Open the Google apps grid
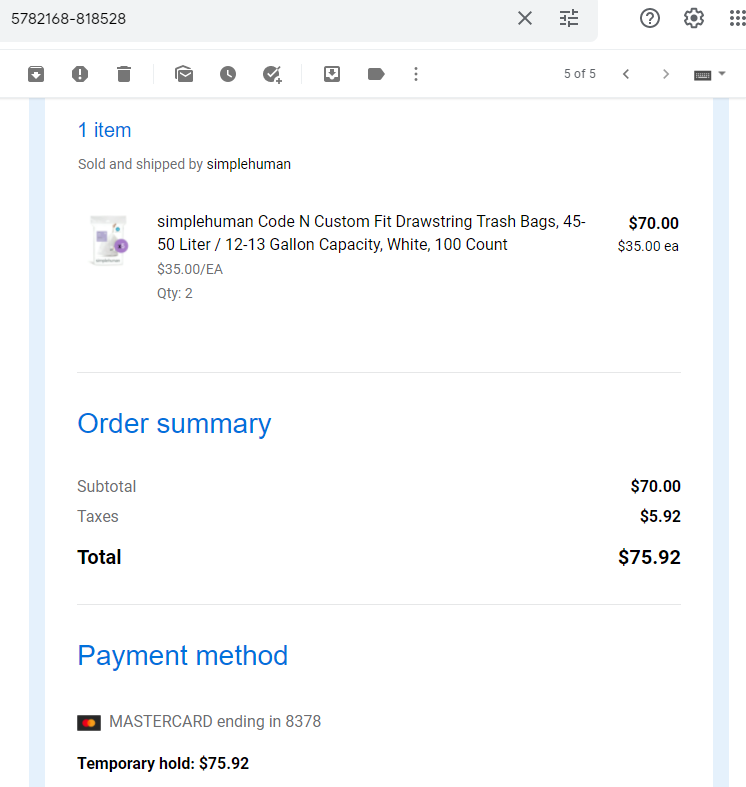 point(737,19)
